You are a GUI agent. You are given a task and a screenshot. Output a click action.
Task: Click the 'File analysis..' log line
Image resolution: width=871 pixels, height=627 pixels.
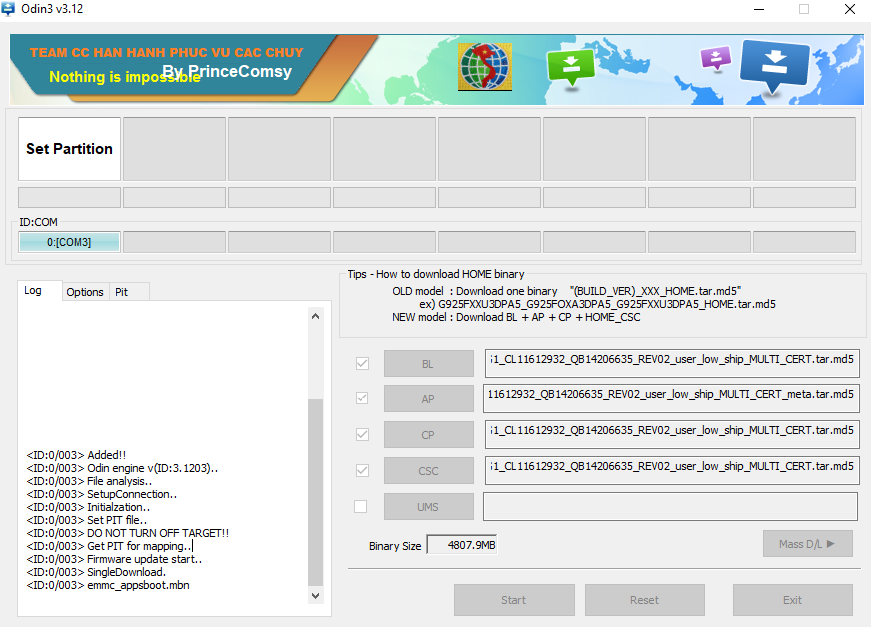pyautogui.click(x=89, y=481)
